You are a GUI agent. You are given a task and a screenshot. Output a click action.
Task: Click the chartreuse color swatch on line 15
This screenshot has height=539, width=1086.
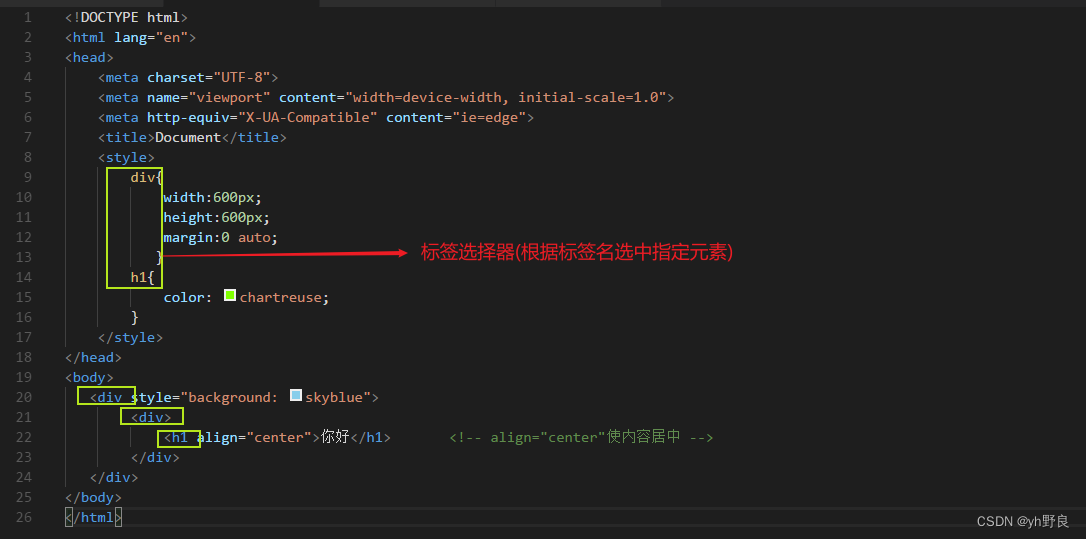[231, 296]
